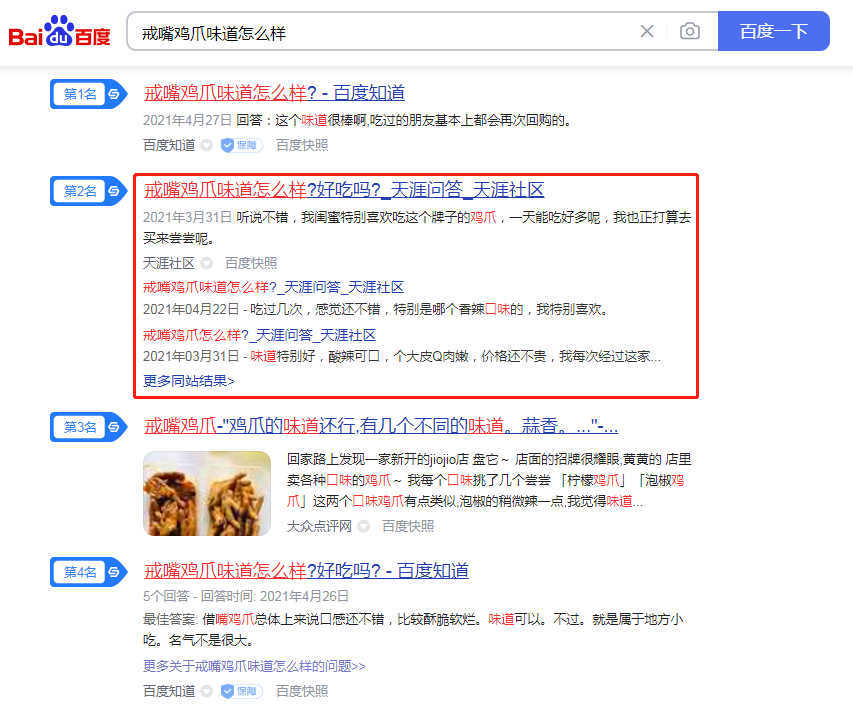Expand the dropdown arrow next to 百度知道 in first result
Viewport: 853px width, 708px height.
(206, 145)
